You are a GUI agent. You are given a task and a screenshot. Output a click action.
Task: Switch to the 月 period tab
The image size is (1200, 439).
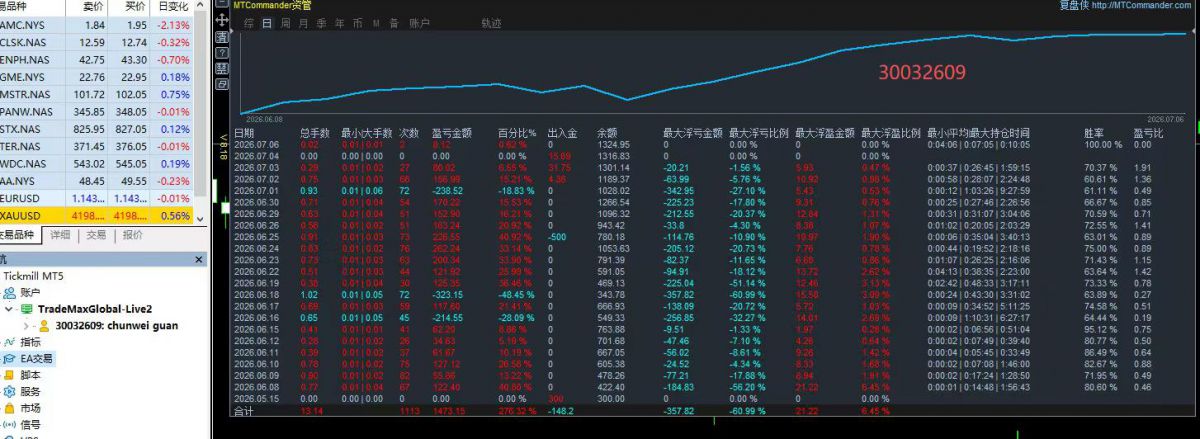point(304,23)
